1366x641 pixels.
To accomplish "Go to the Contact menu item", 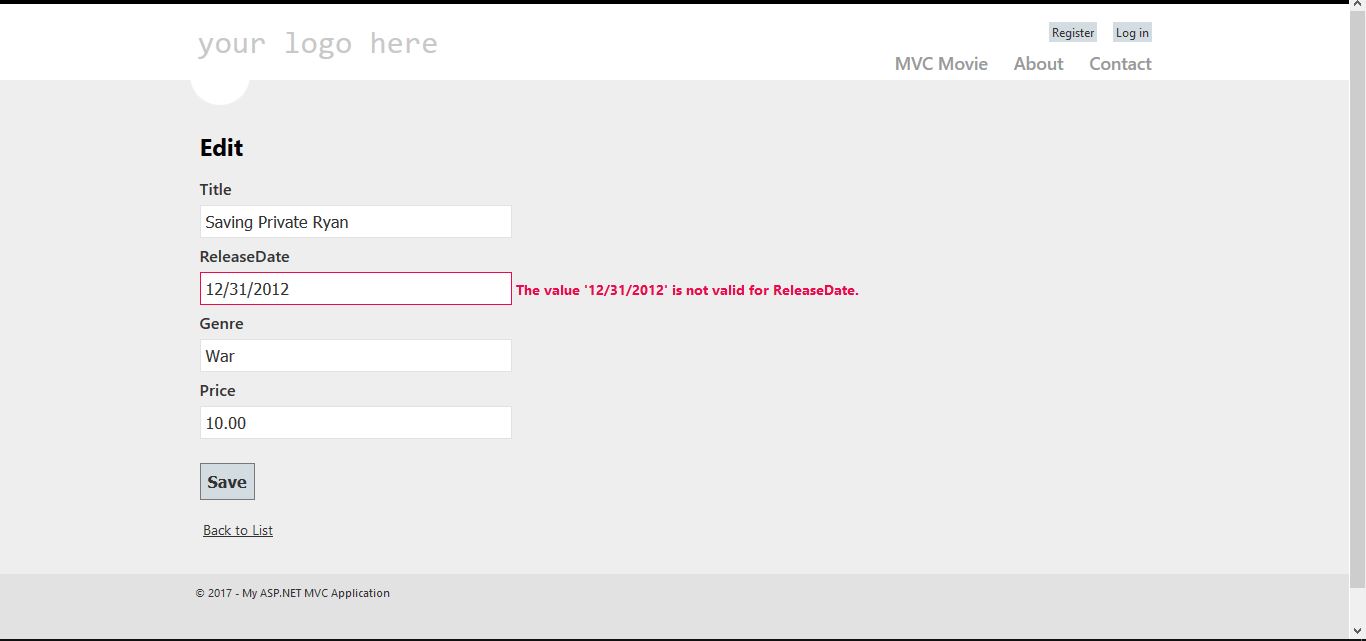I will [x=1120, y=64].
